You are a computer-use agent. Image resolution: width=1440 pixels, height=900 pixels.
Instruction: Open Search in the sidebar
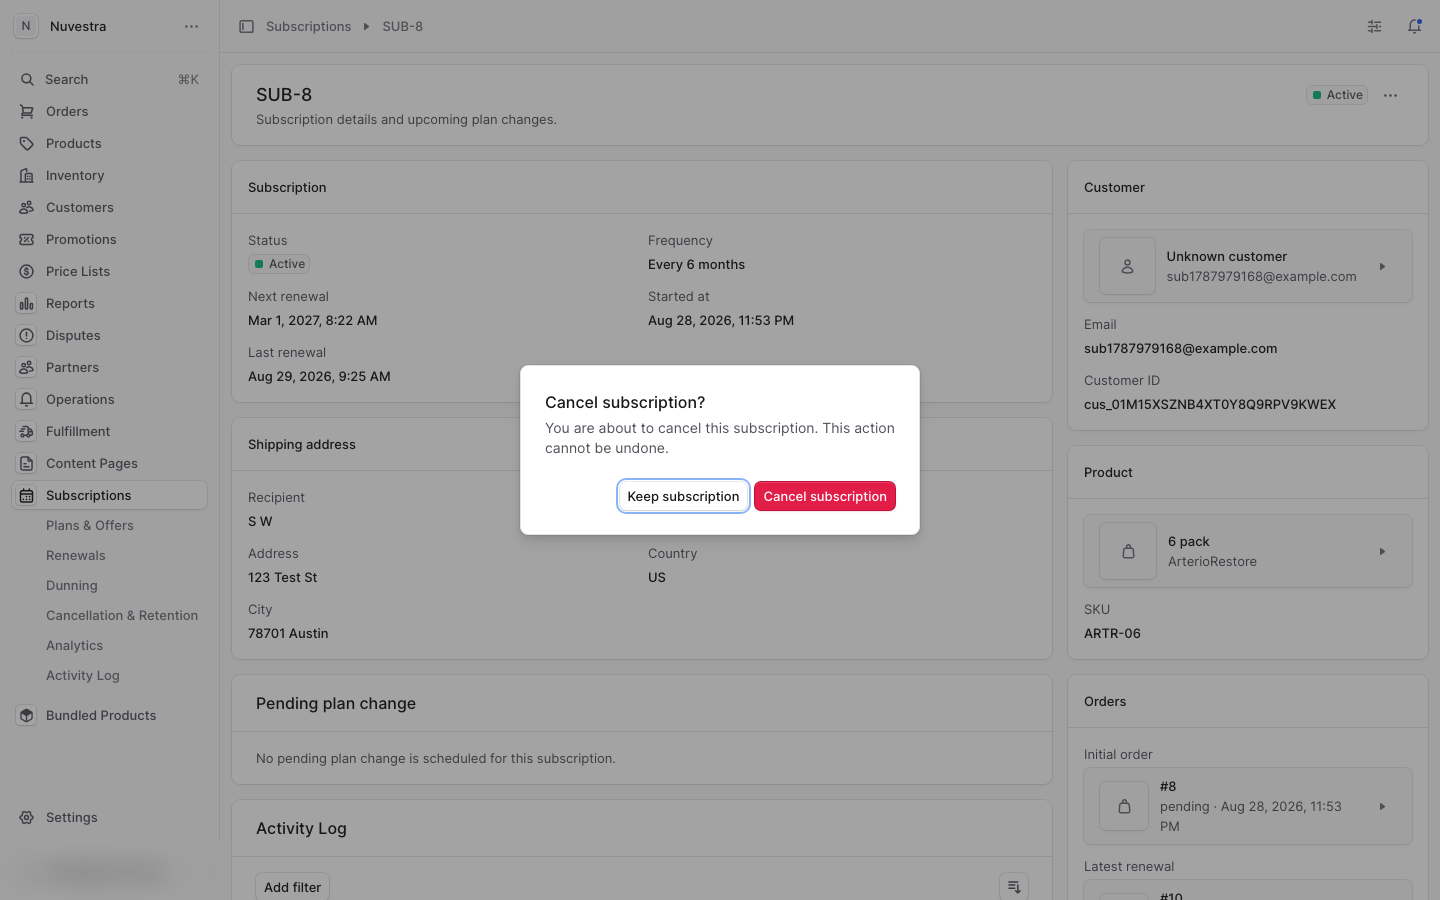(x=109, y=79)
